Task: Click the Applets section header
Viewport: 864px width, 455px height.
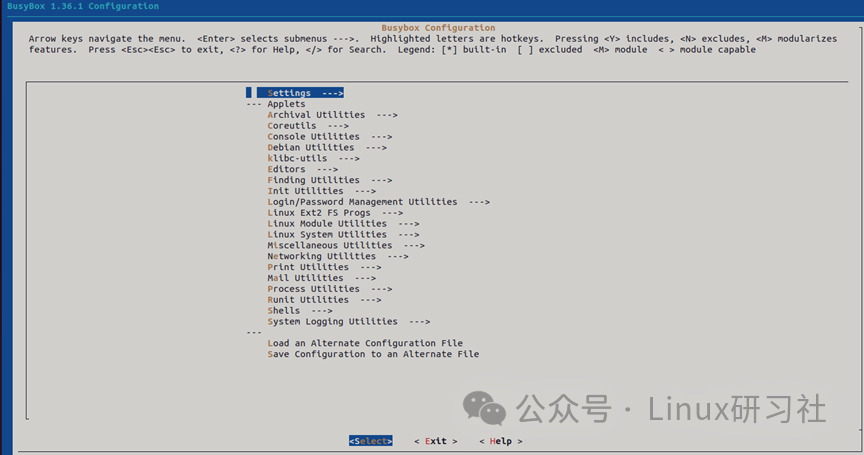Action: tap(286, 104)
